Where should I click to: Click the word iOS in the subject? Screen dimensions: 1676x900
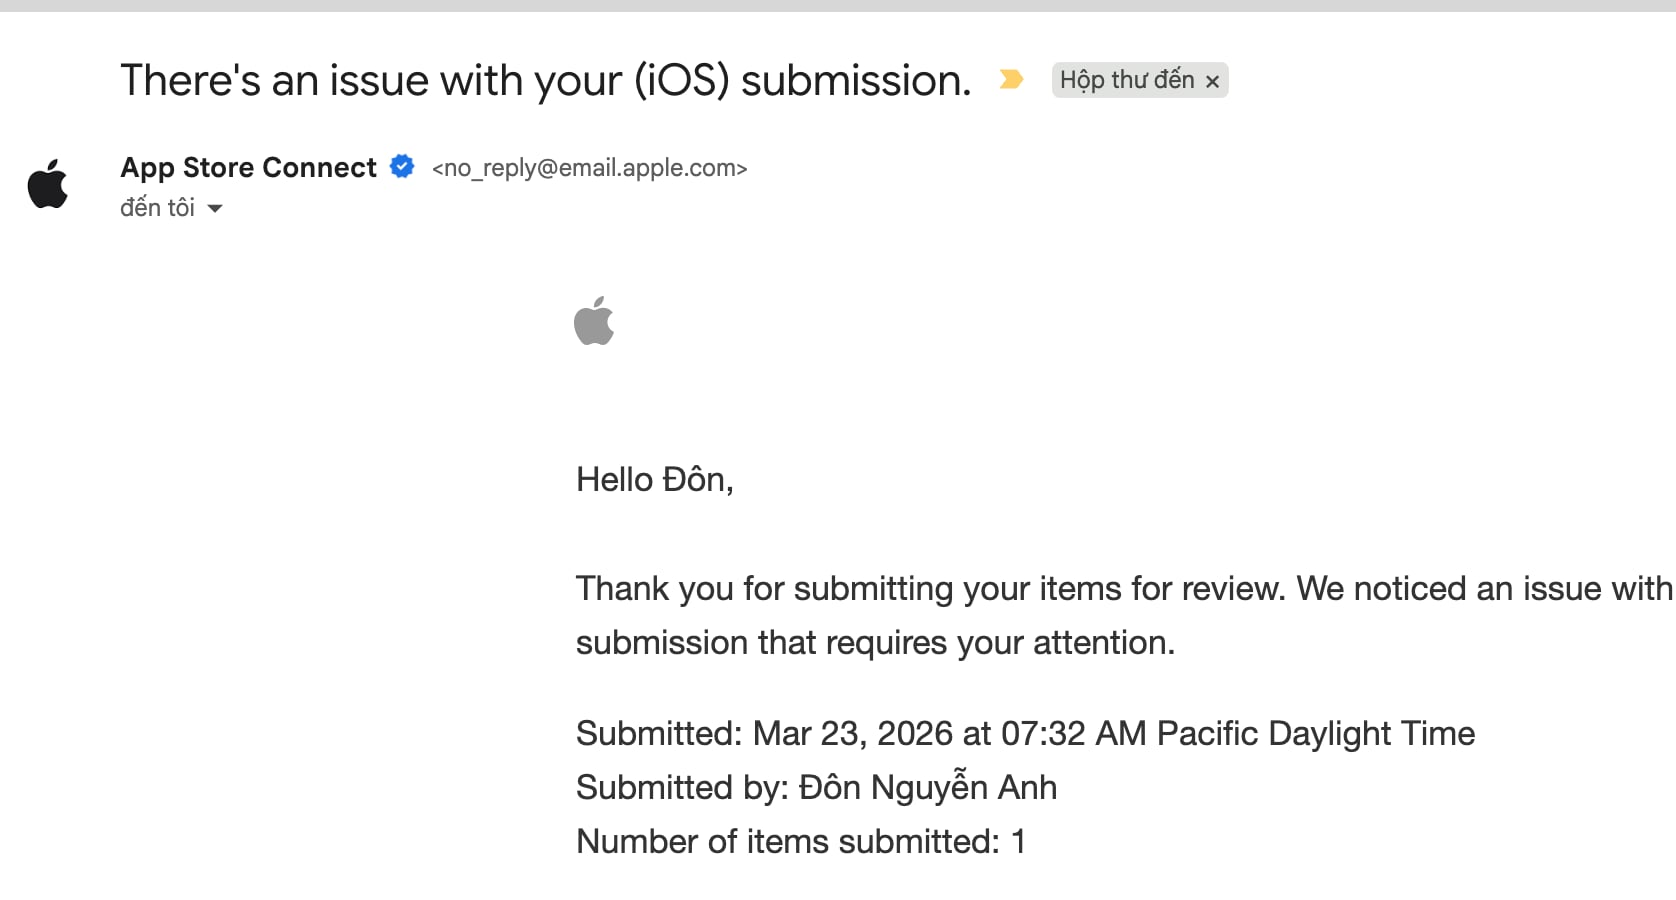681,80
